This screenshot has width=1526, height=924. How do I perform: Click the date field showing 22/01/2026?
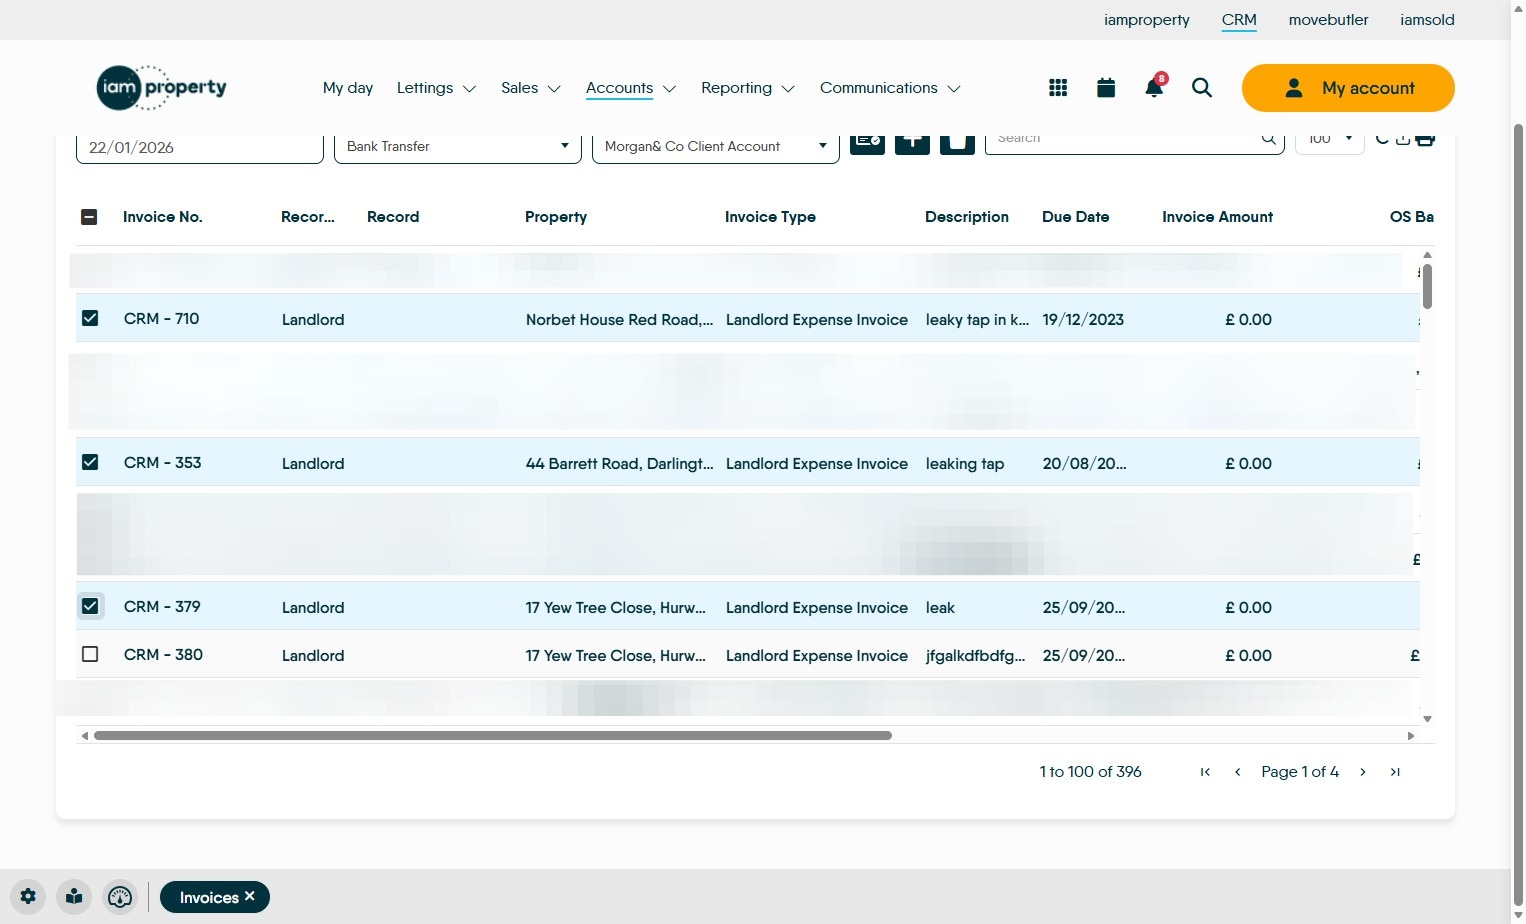200,148
